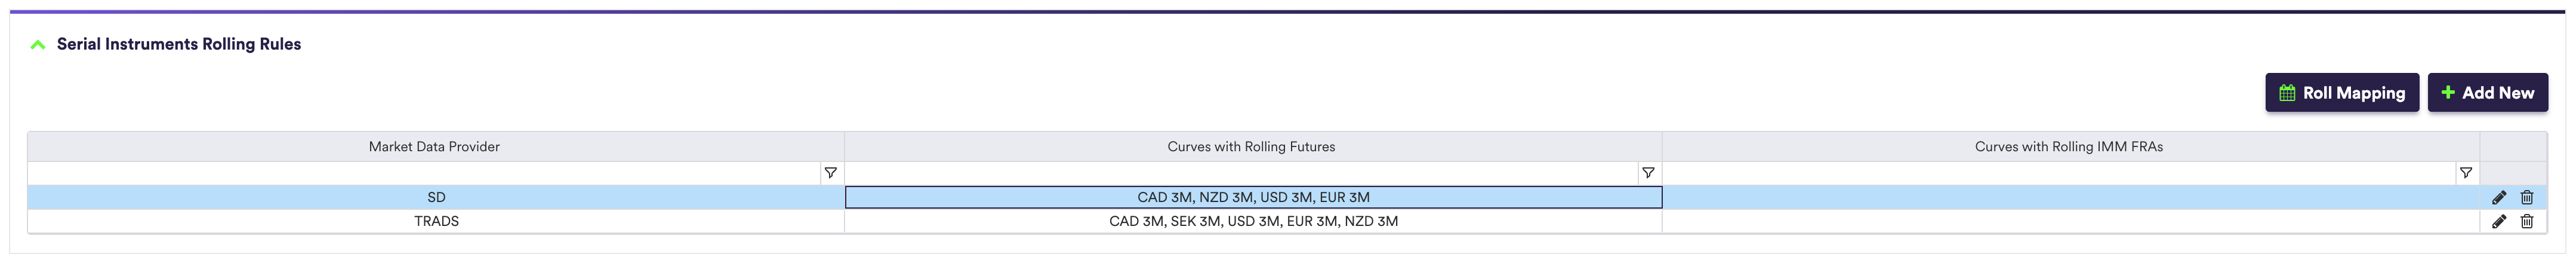Open filter for Curves with Rolling Futures

pyautogui.click(x=1648, y=173)
